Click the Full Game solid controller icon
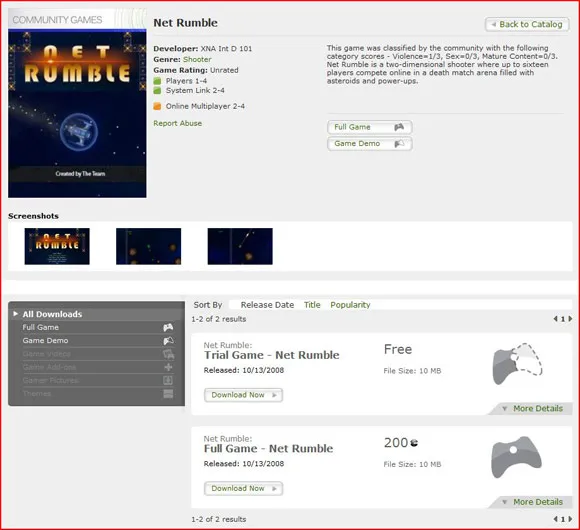Screen dimensions: 580x530 tap(516, 457)
